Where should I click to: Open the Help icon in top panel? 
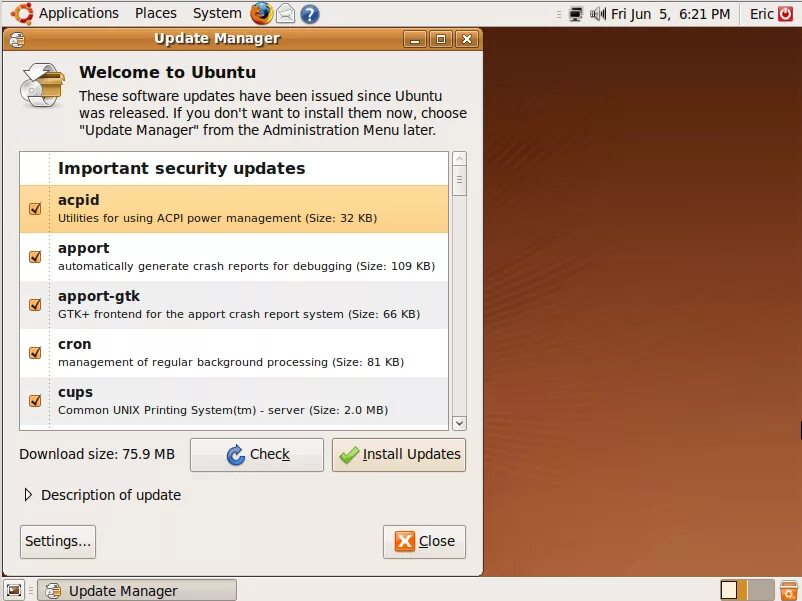[309, 14]
